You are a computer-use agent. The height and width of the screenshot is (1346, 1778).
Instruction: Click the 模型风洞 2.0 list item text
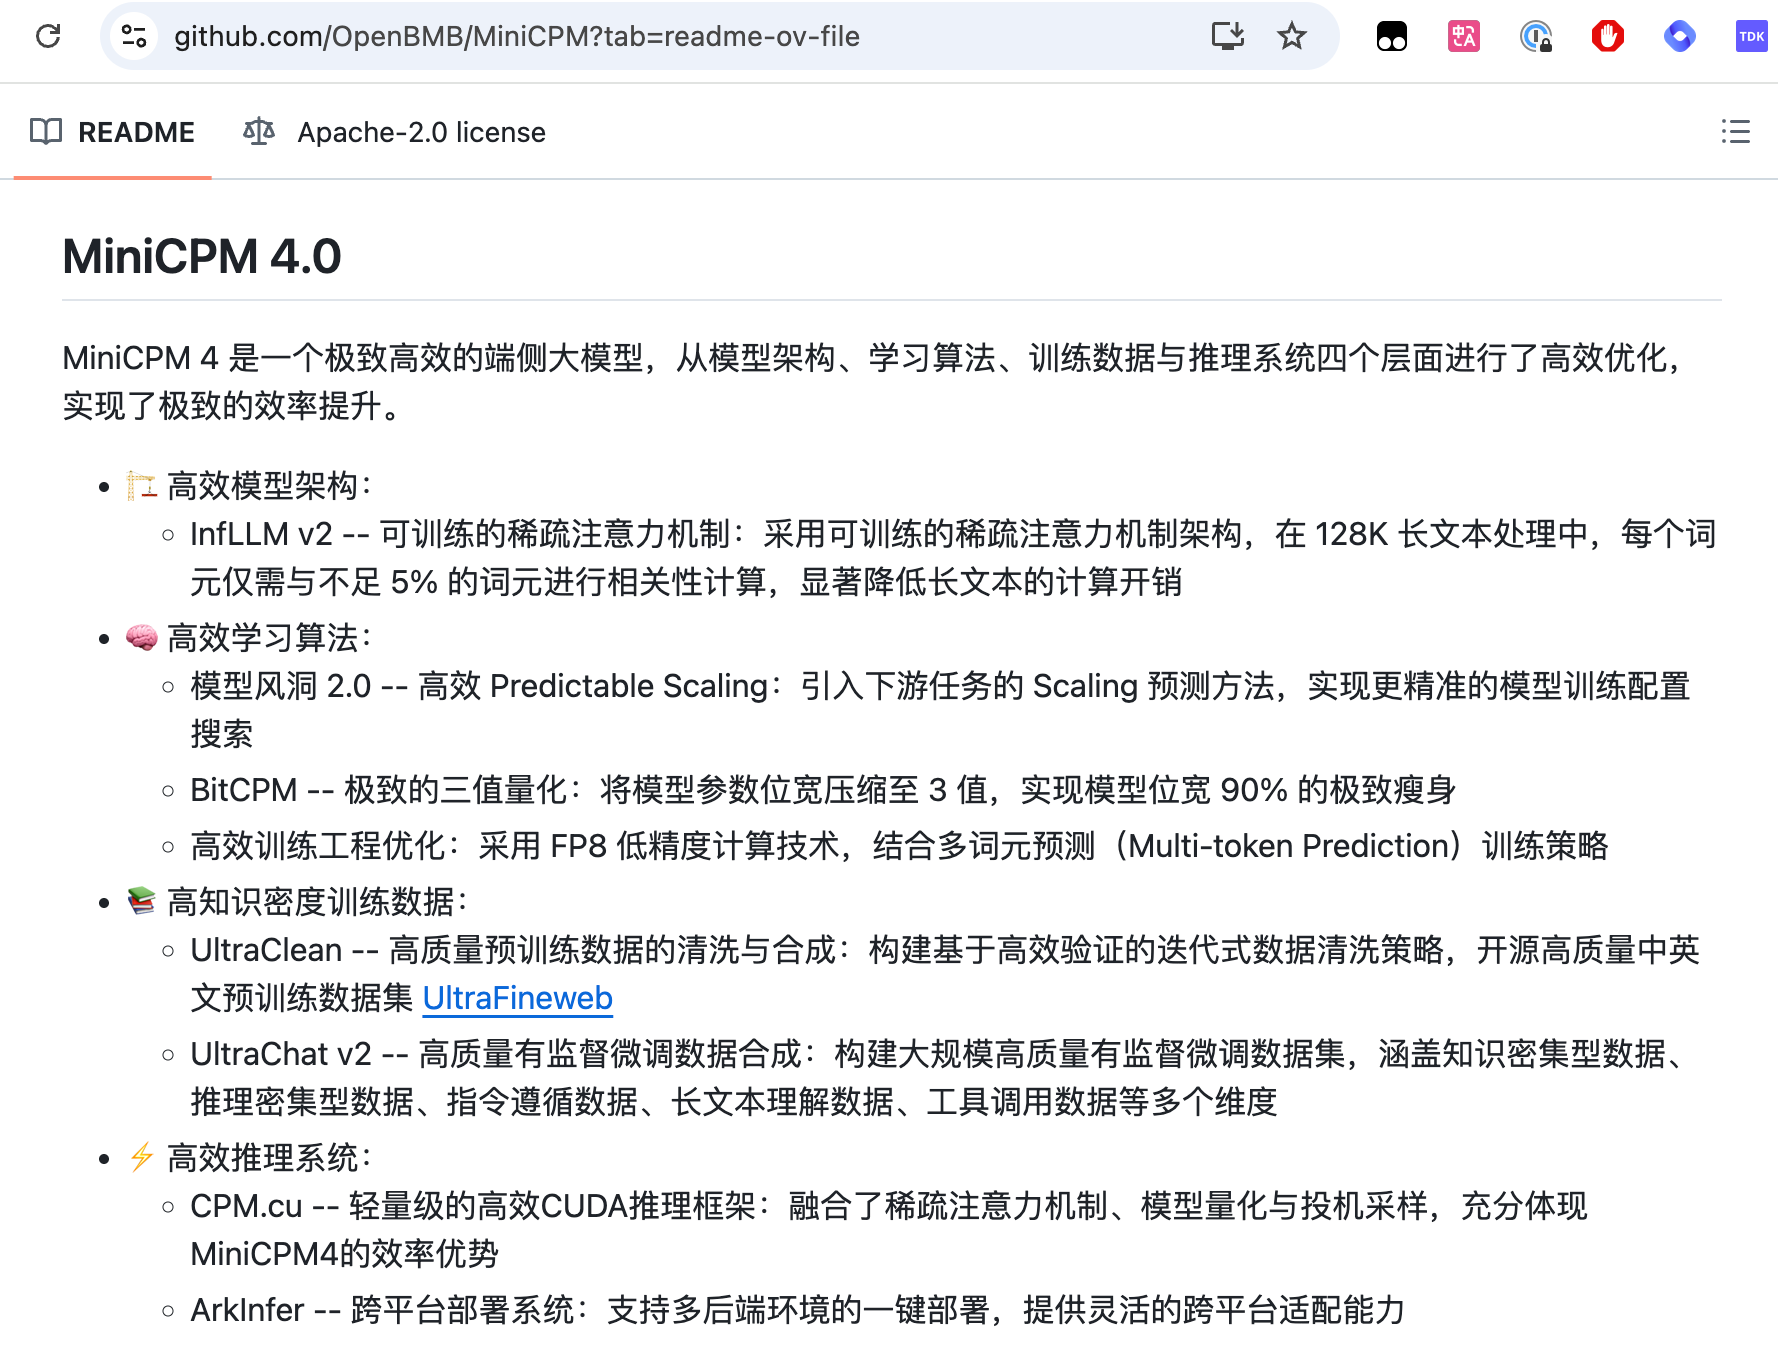coord(940,710)
